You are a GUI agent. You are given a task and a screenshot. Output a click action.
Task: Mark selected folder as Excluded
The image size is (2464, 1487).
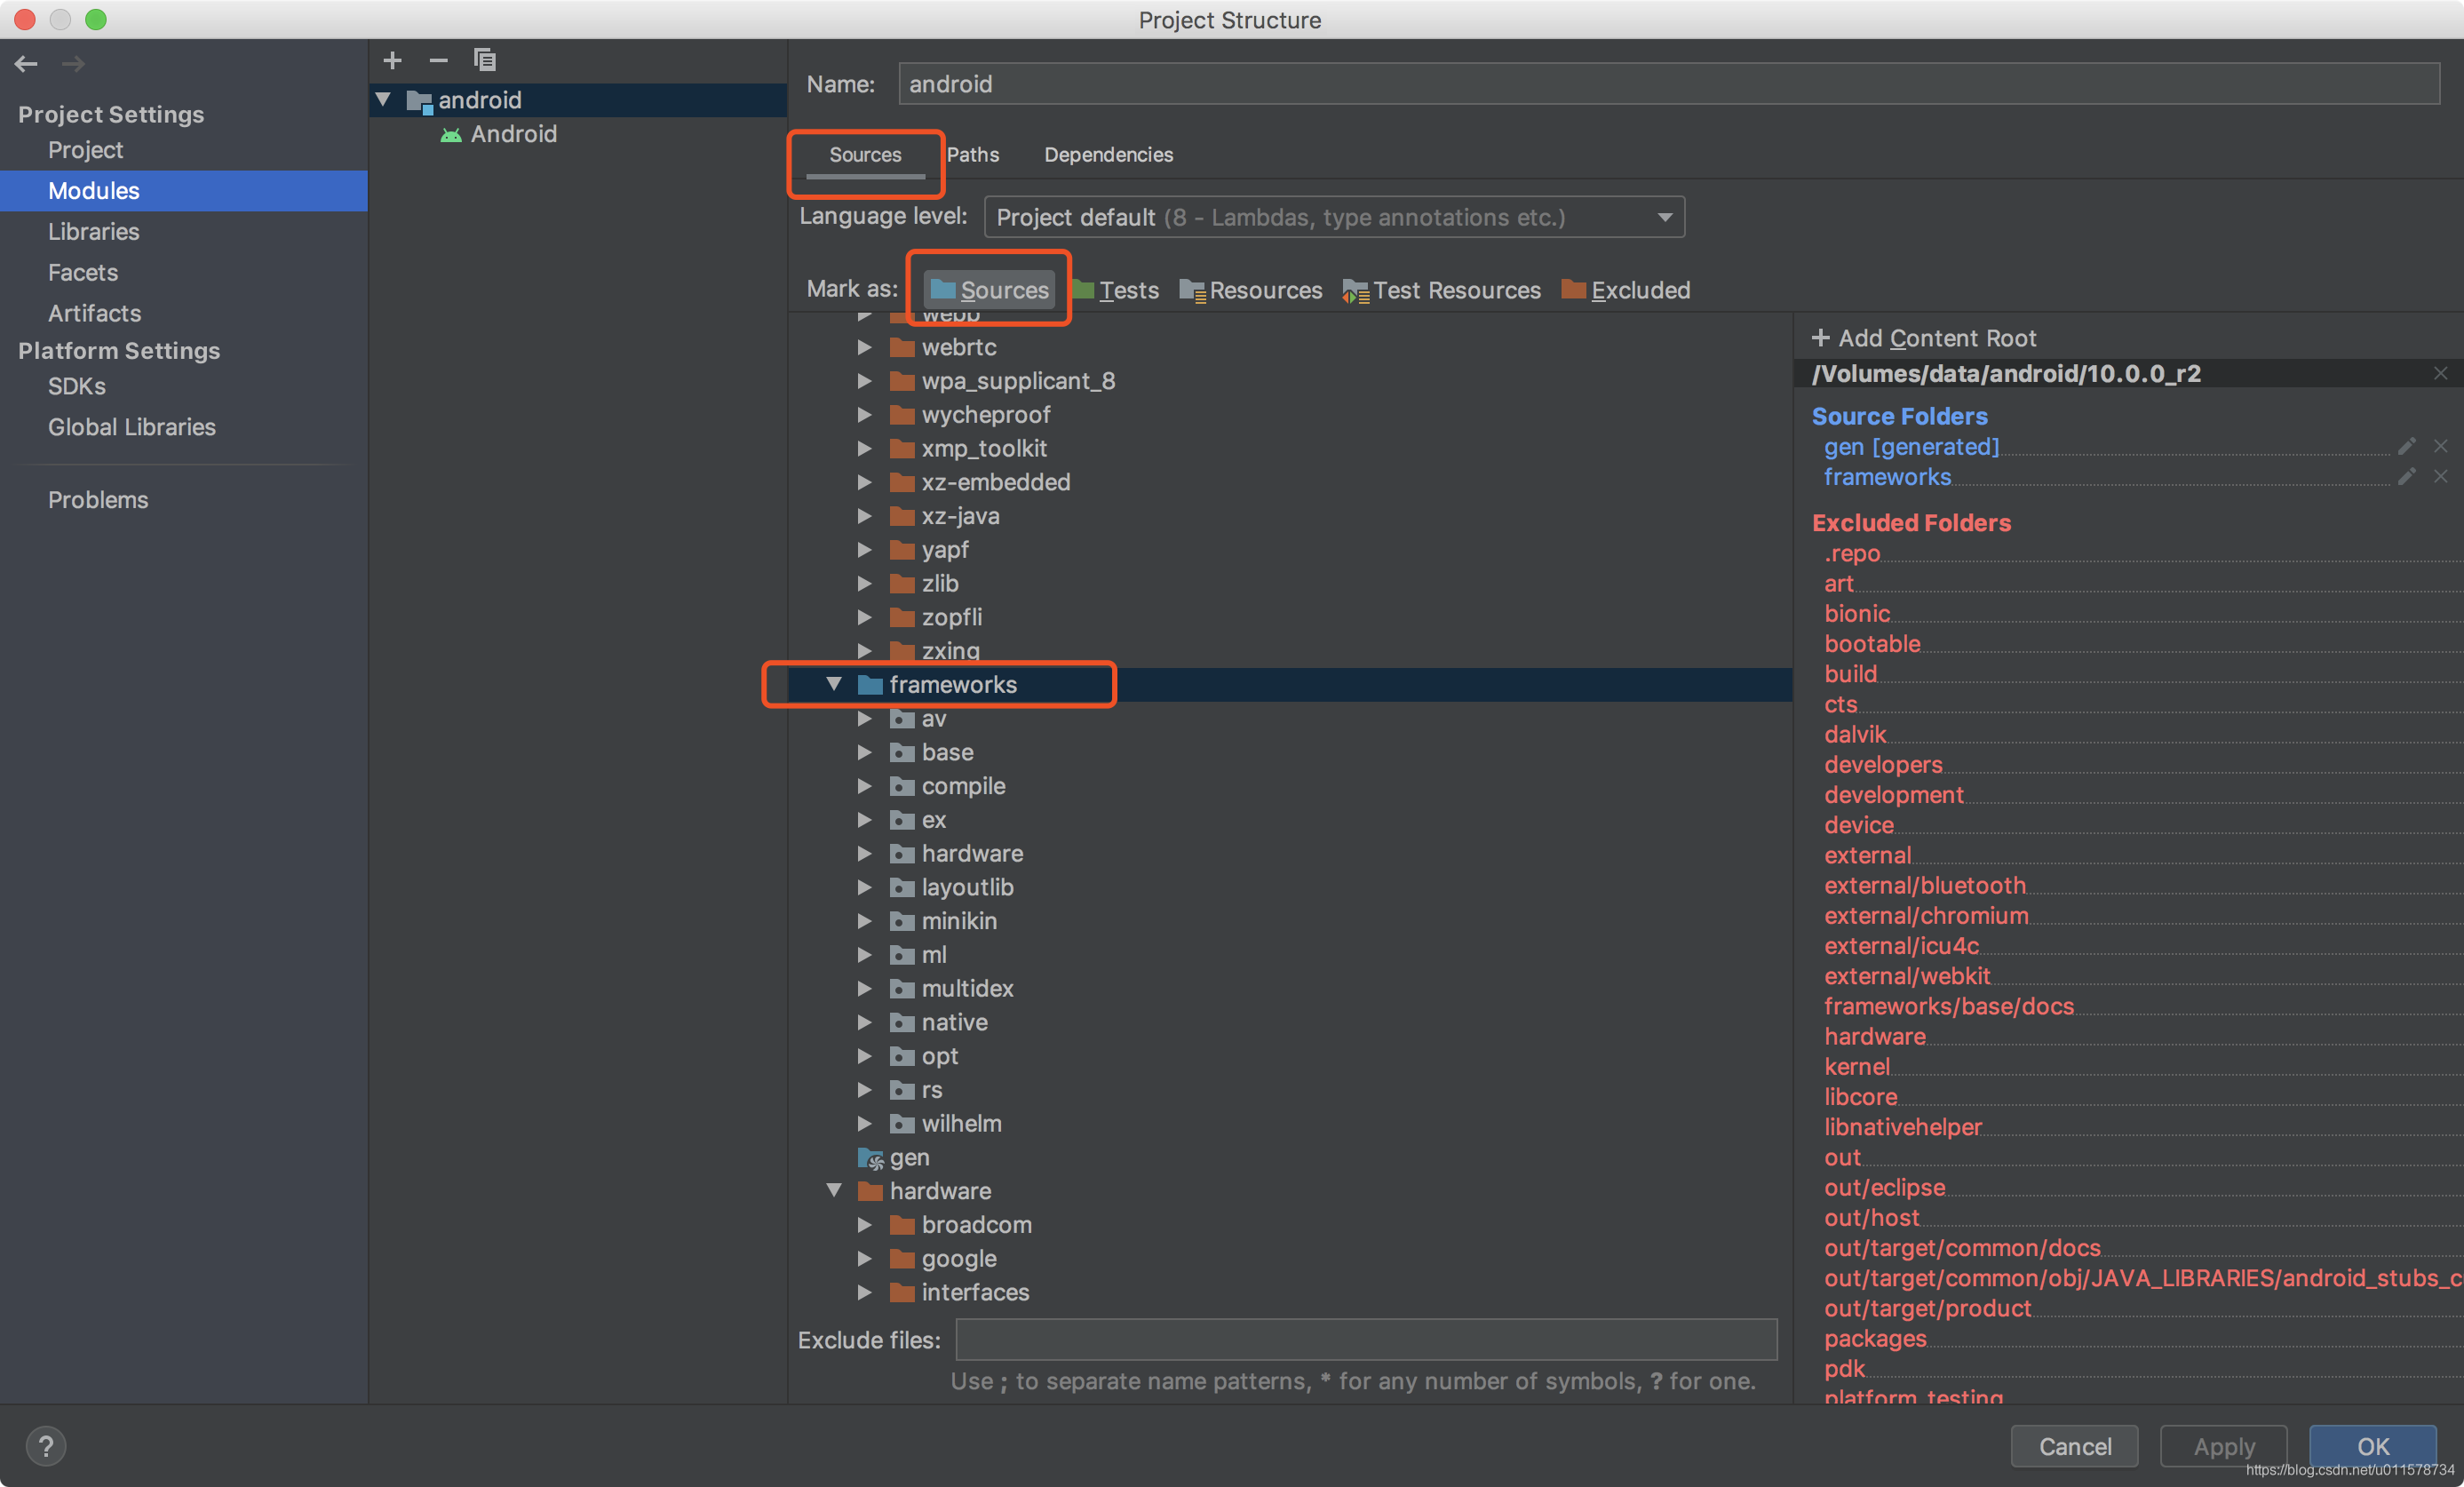point(1625,290)
